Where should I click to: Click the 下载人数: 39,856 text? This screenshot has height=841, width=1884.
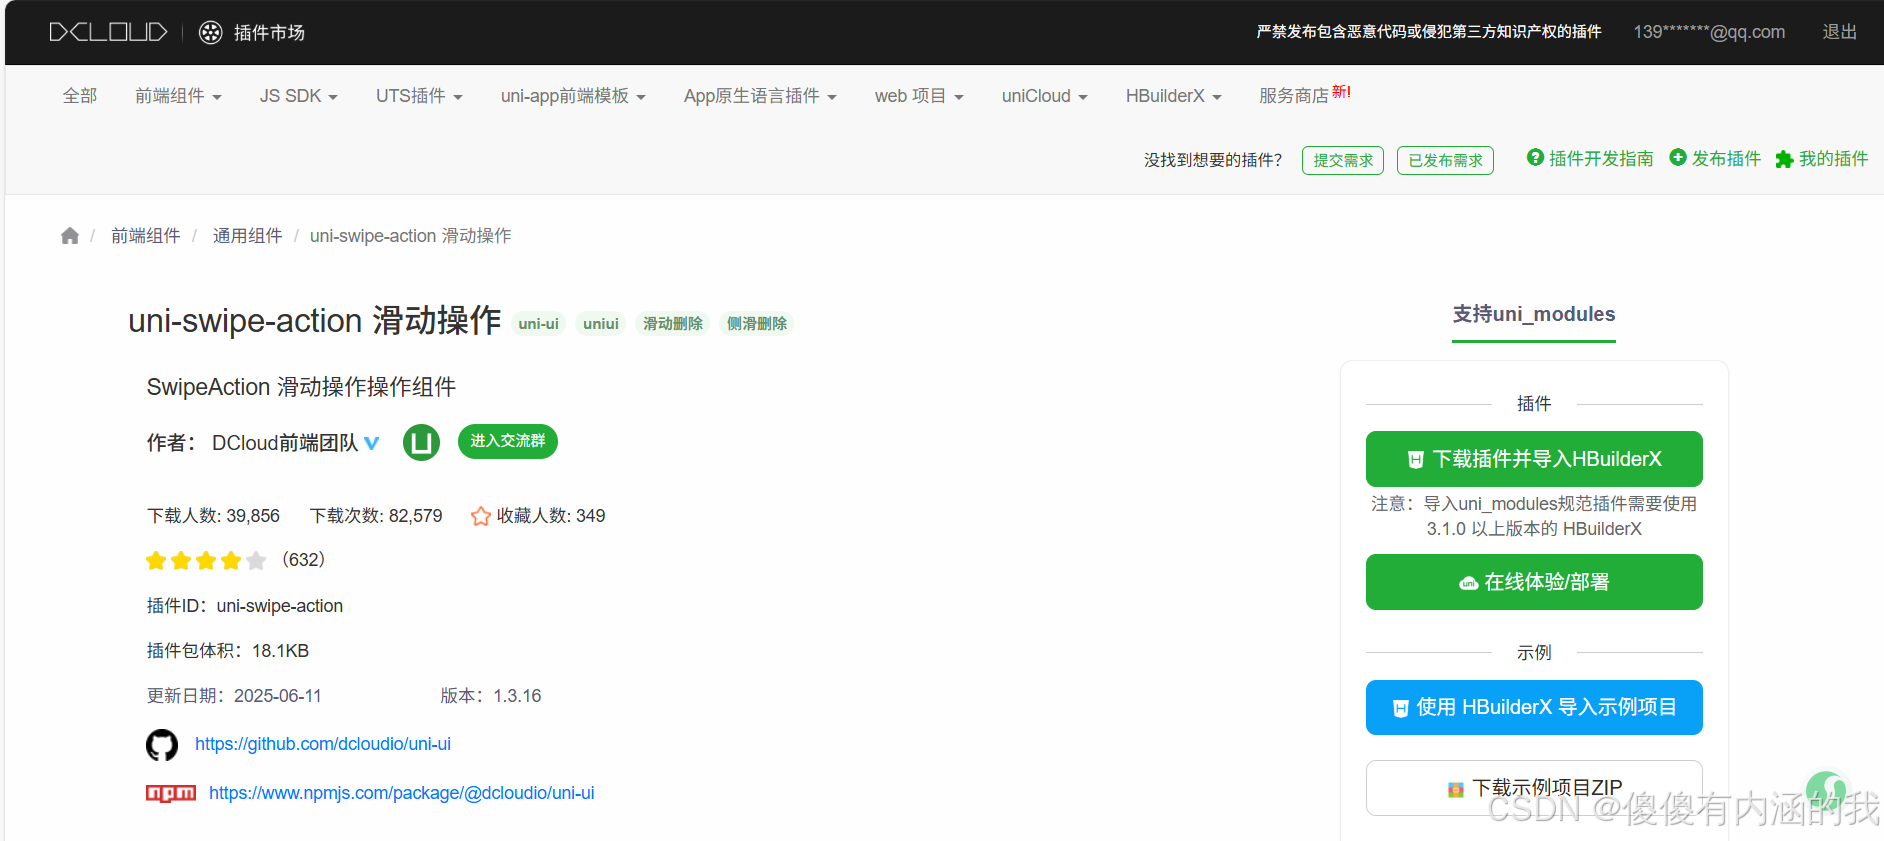(x=213, y=516)
